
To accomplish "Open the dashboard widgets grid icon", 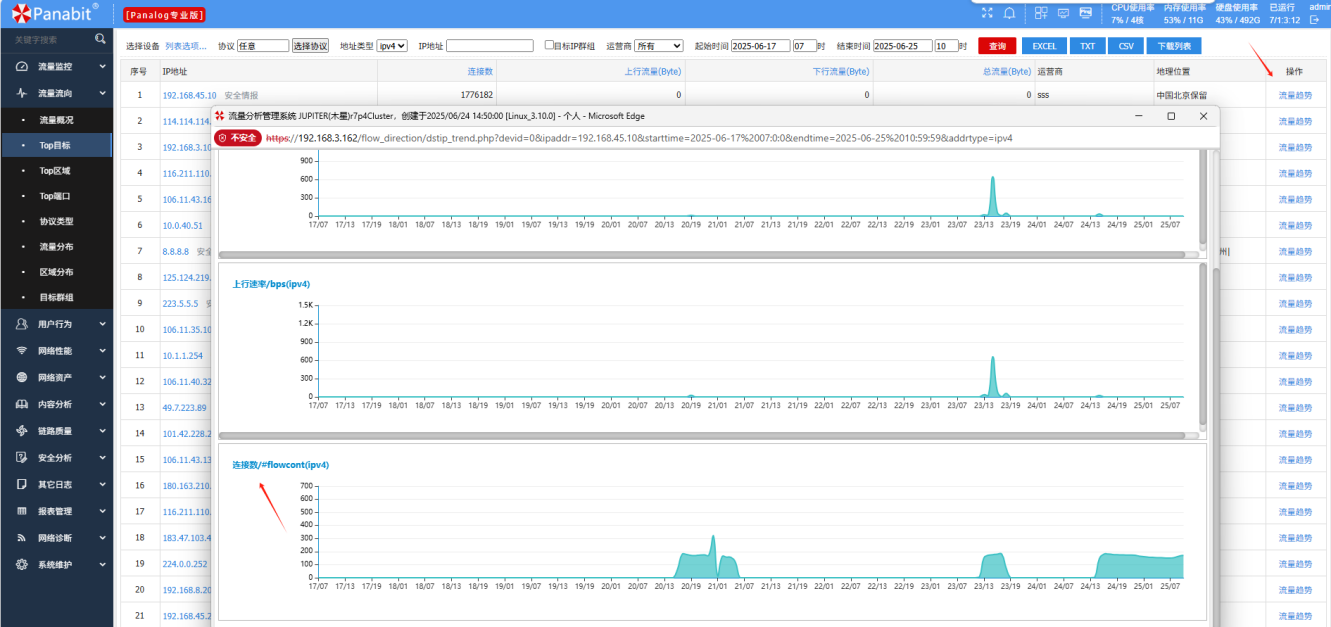I will click(1040, 13).
